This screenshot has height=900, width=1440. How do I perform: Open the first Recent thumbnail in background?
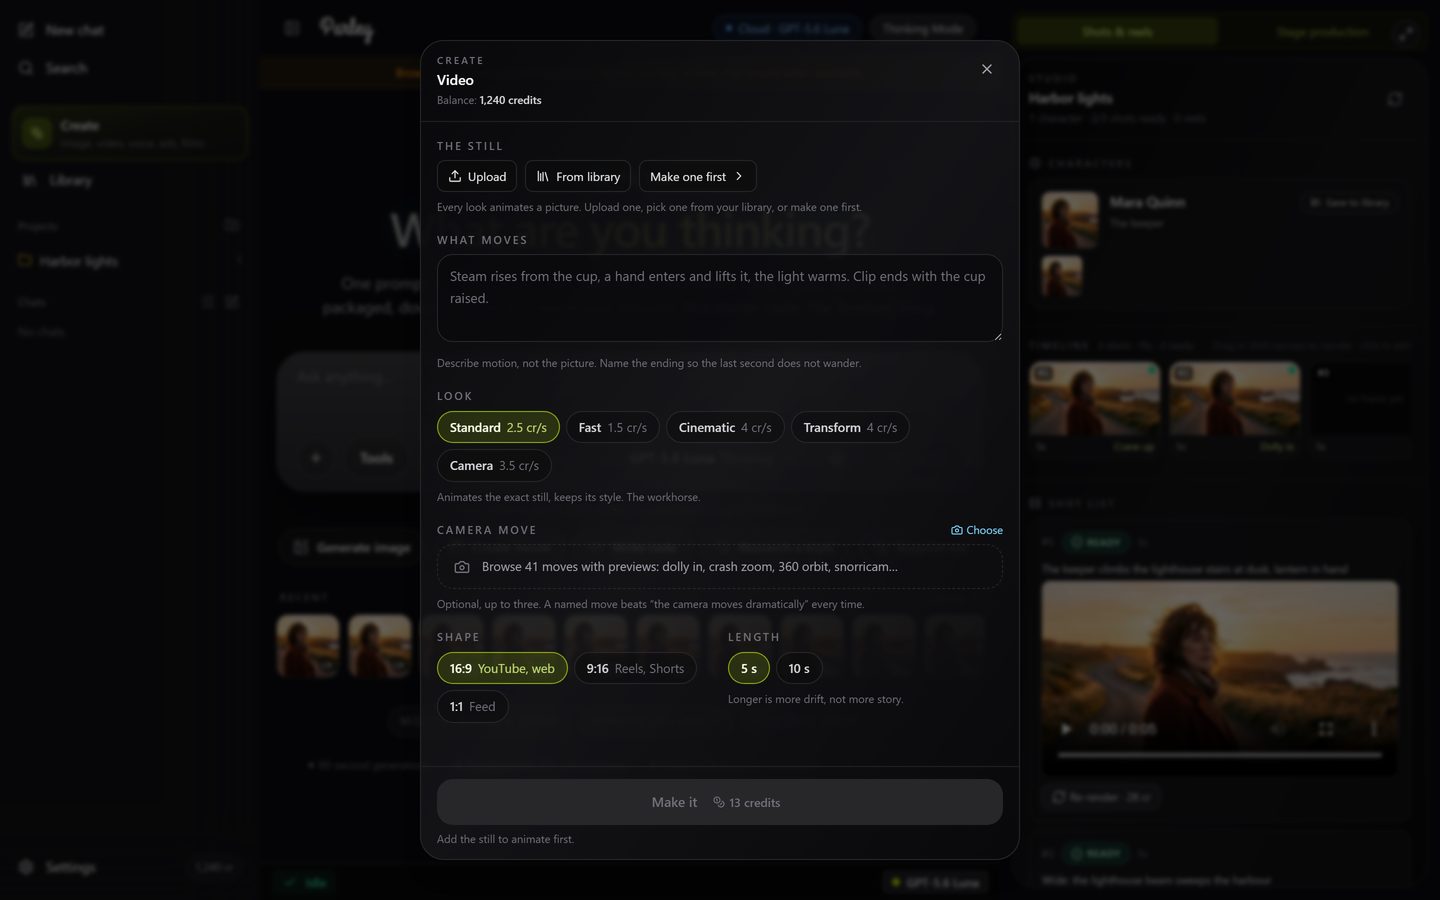307,646
